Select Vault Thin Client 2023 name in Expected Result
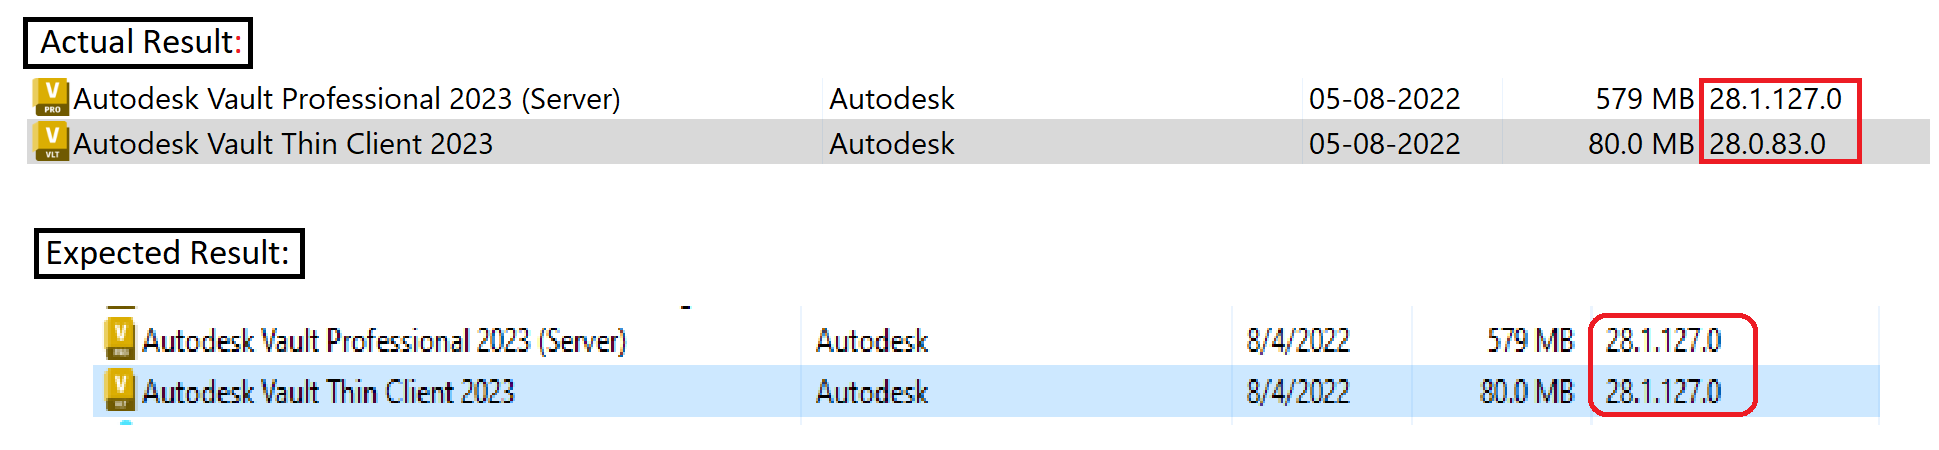 click(x=328, y=392)
